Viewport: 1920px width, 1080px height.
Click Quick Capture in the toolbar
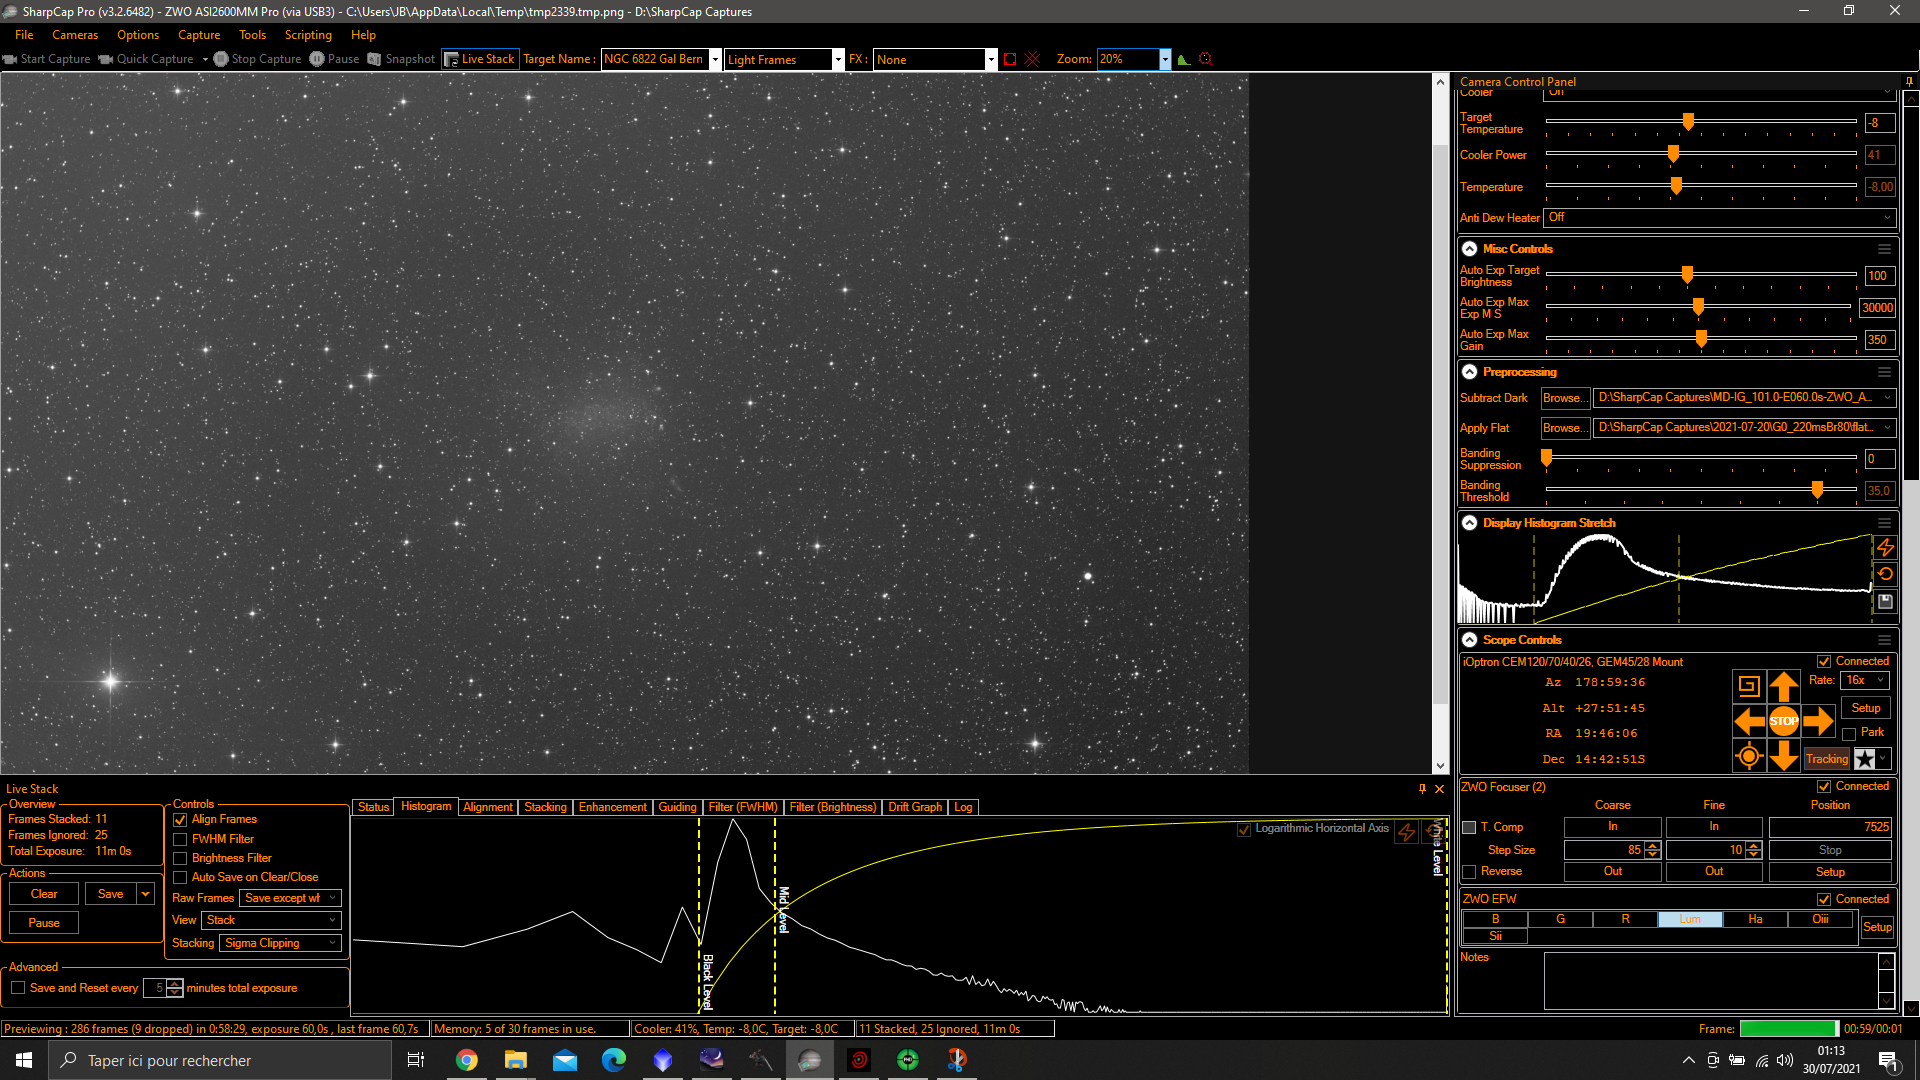146,59
